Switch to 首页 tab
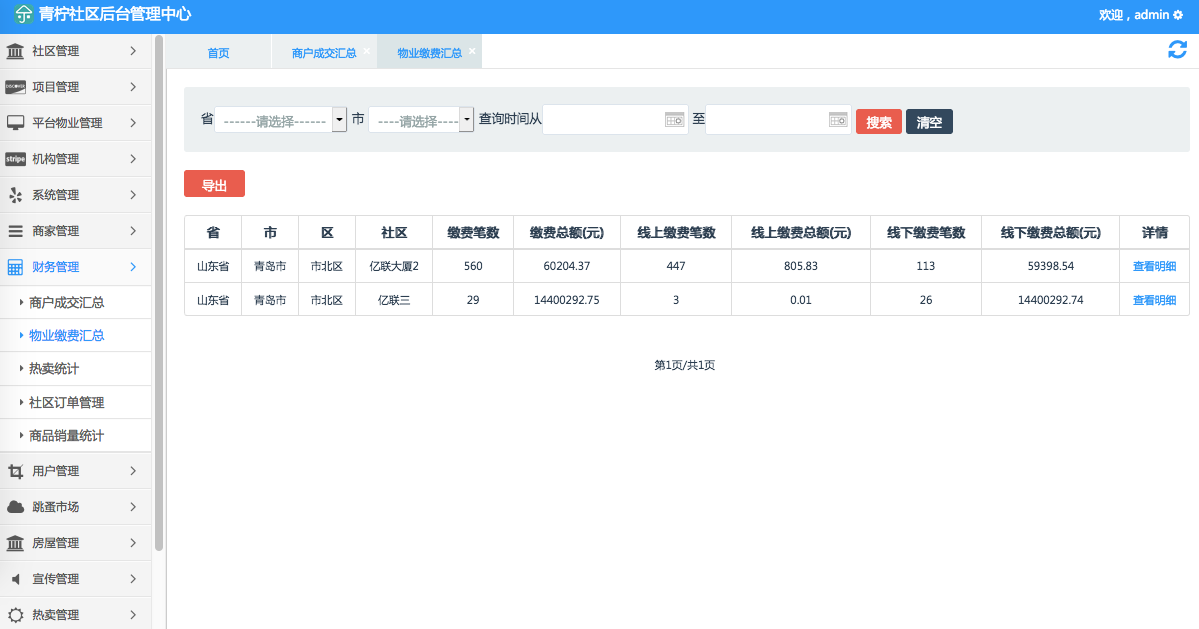The image size is (1199, 629). click(218, 53)
